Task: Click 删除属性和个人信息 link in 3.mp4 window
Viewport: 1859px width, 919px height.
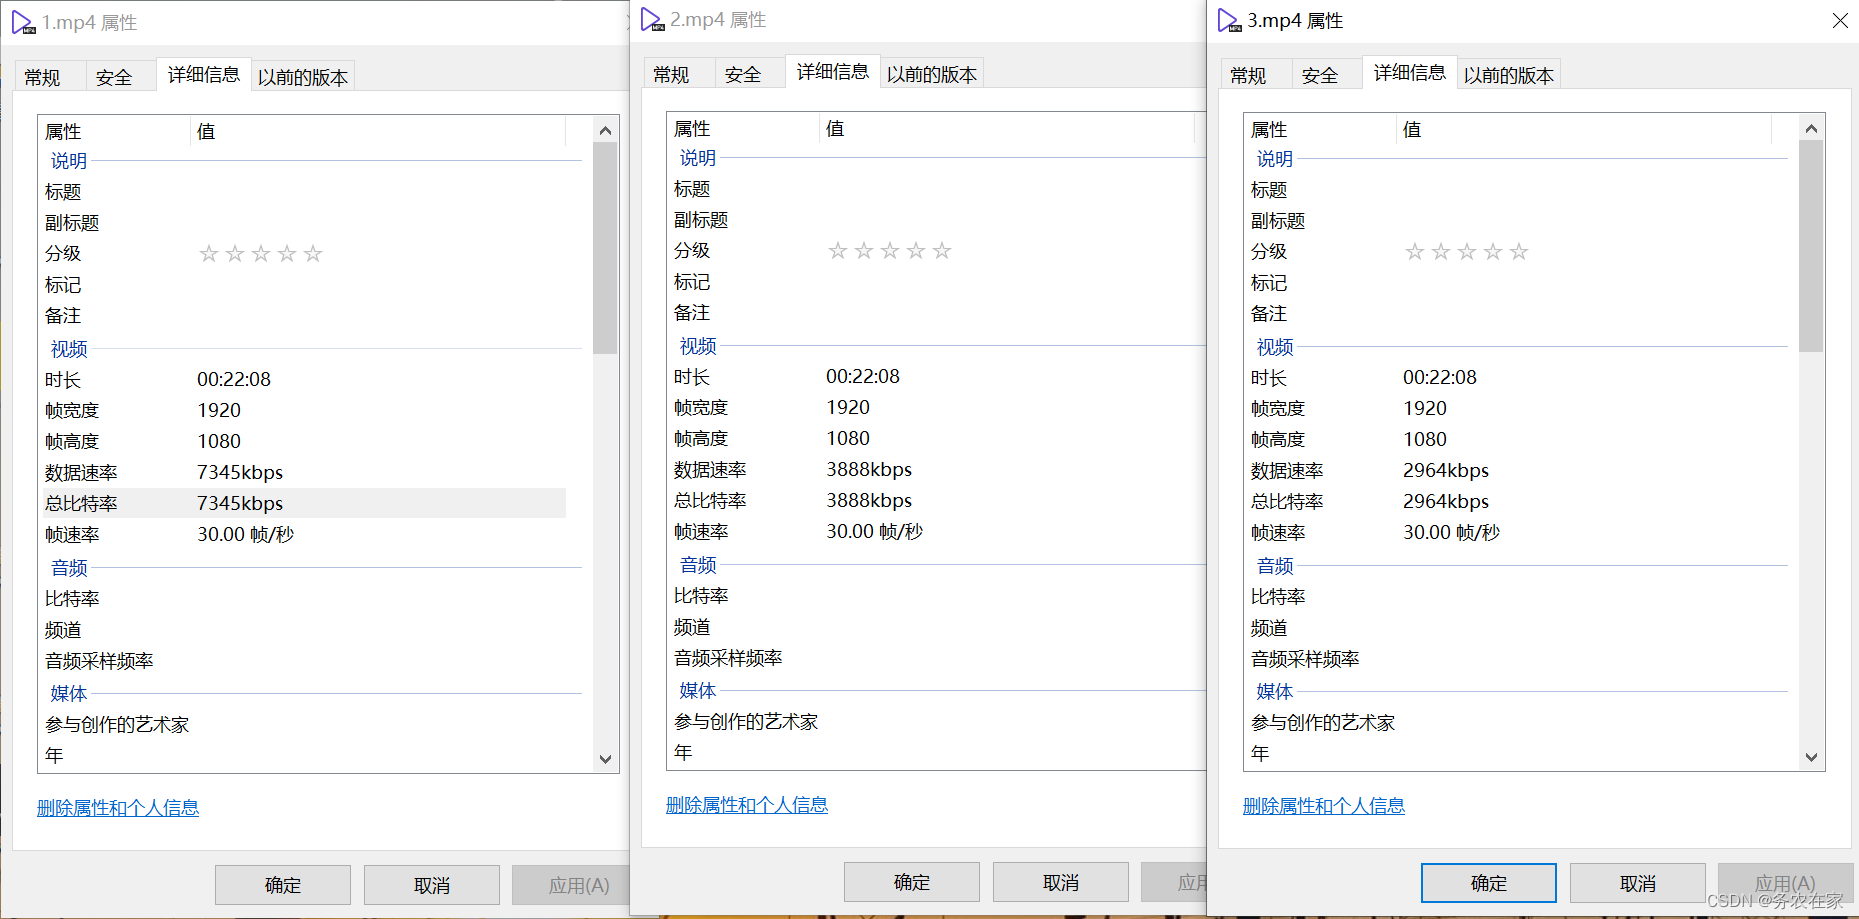Action: [1324, 806]
